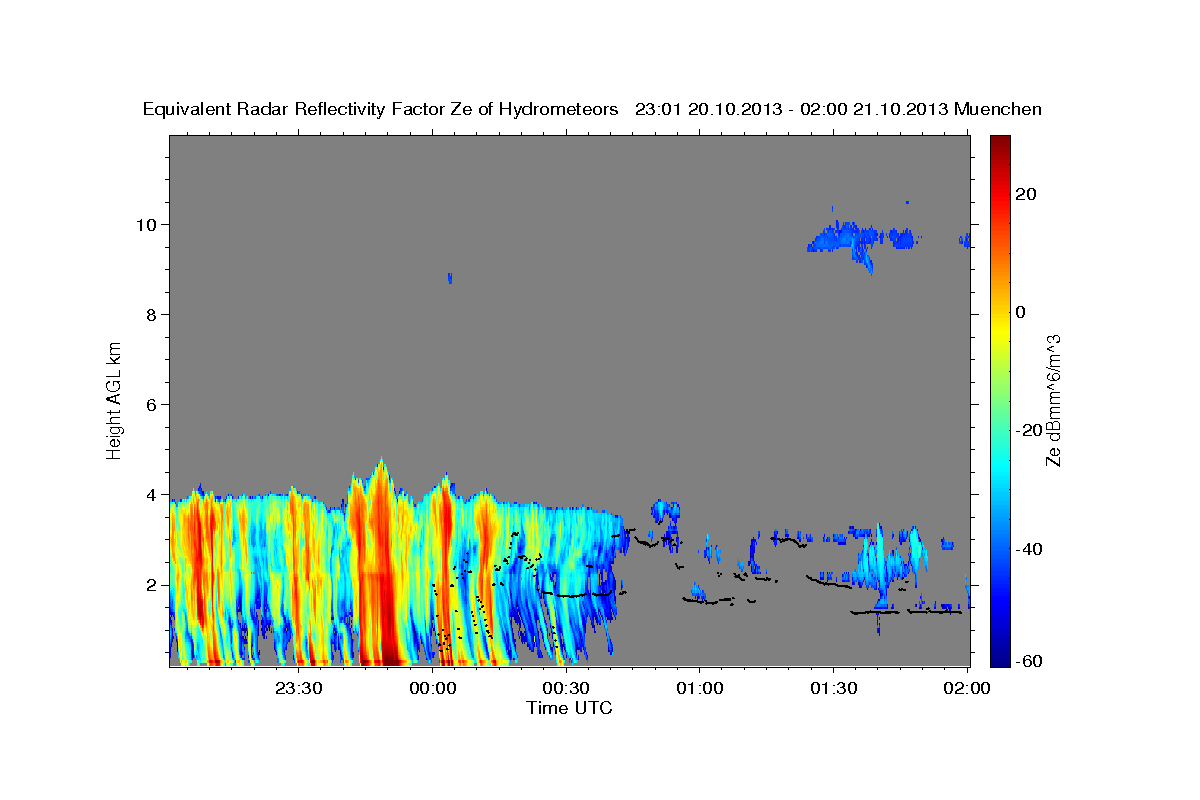Click the height tick label 10

coord(148,224)
